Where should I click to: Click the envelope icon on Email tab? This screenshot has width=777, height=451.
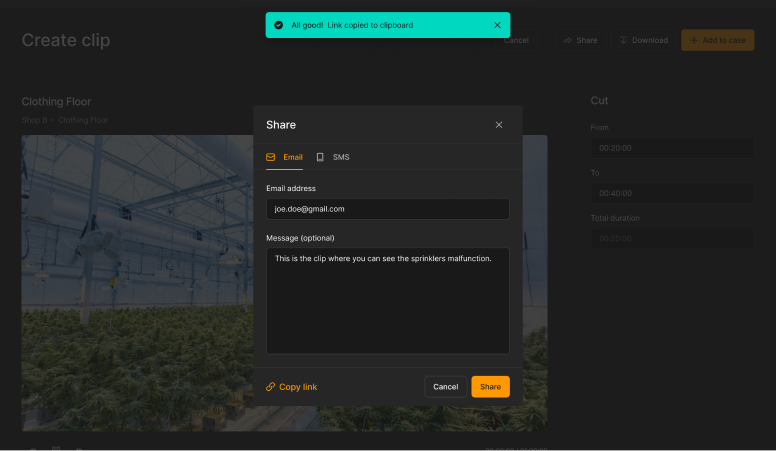pos(271,157)
